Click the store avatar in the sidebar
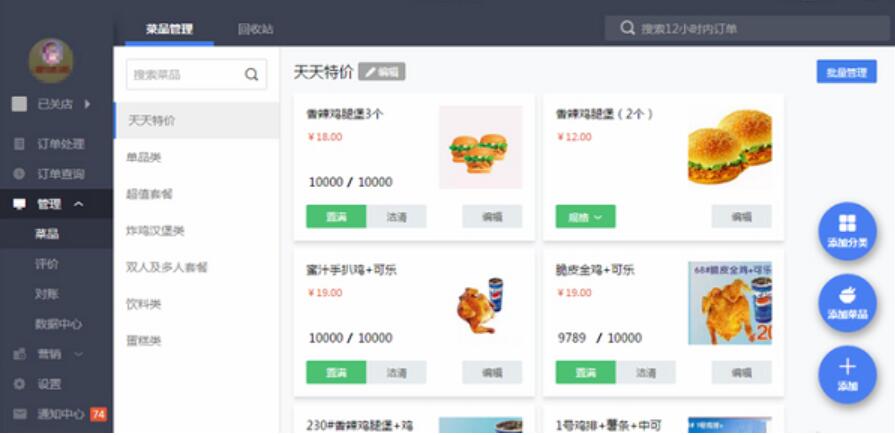The width and height of the screenshot is (895, 435). pos(51,61)
